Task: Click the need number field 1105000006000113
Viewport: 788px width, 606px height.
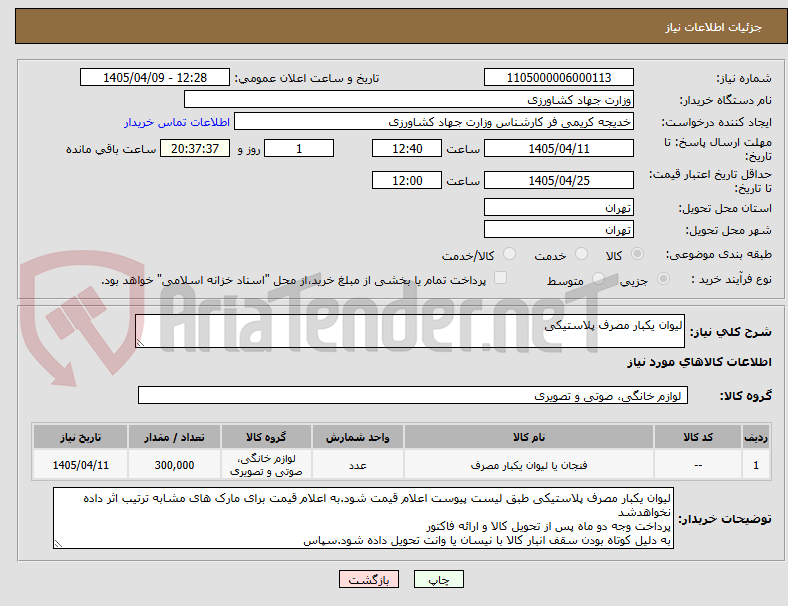Action: pyautogui.click(x=558, y=77)
